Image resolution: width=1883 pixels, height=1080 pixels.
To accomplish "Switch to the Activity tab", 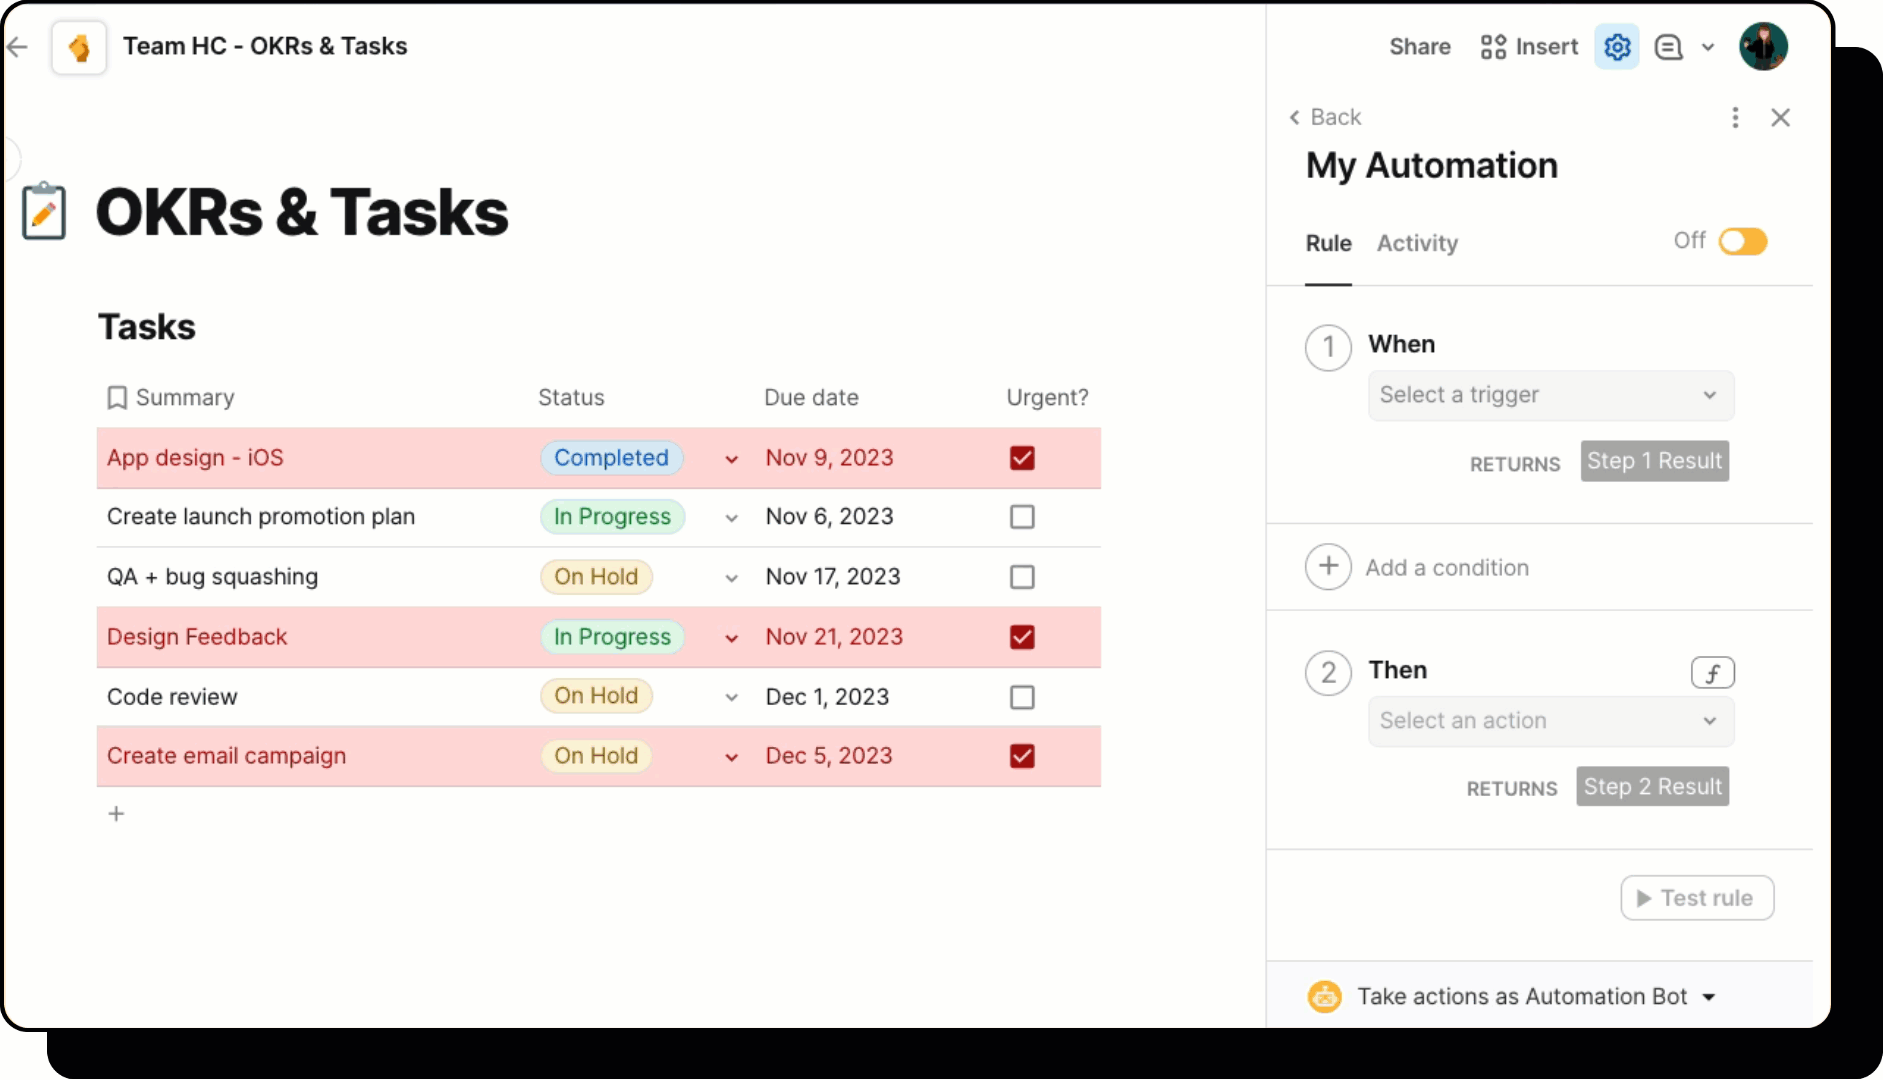I will [1417, 243].
